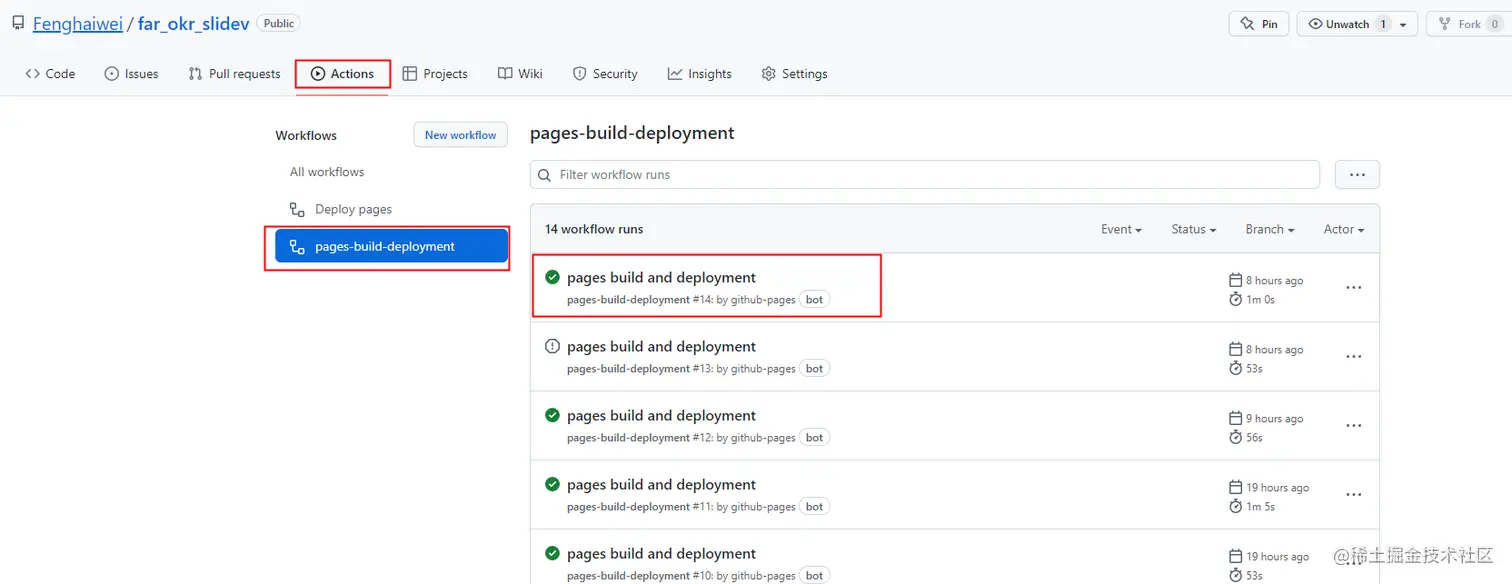Switch to the Issues tab

(x=131, y=74)
